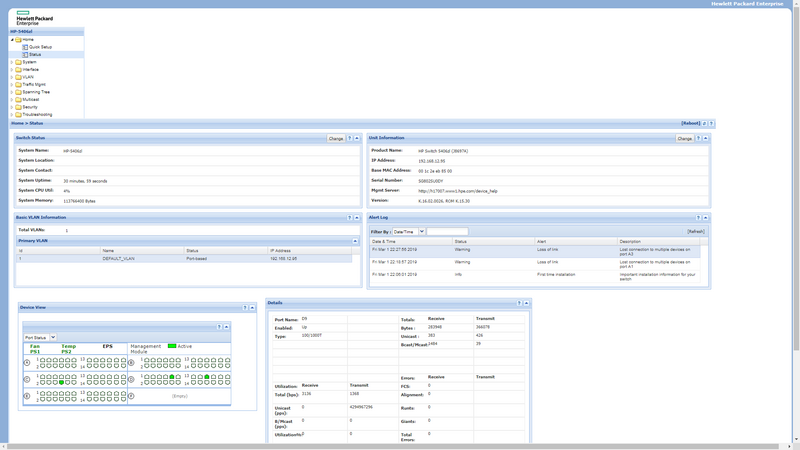Screen dimensions: 800x450
Task: Click Refresh in the Alert Log
Action: 696,232
